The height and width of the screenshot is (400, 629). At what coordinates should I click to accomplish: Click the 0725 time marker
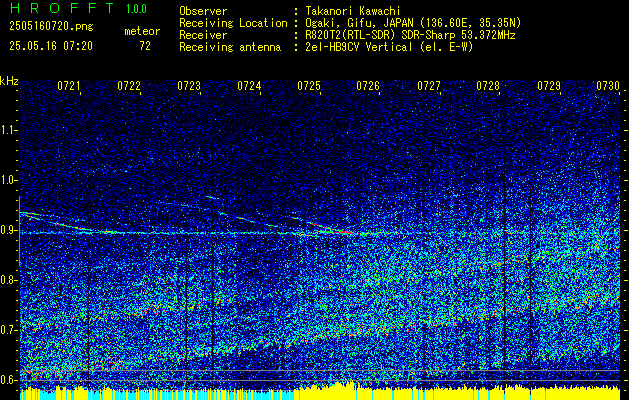tap(309, 86)
